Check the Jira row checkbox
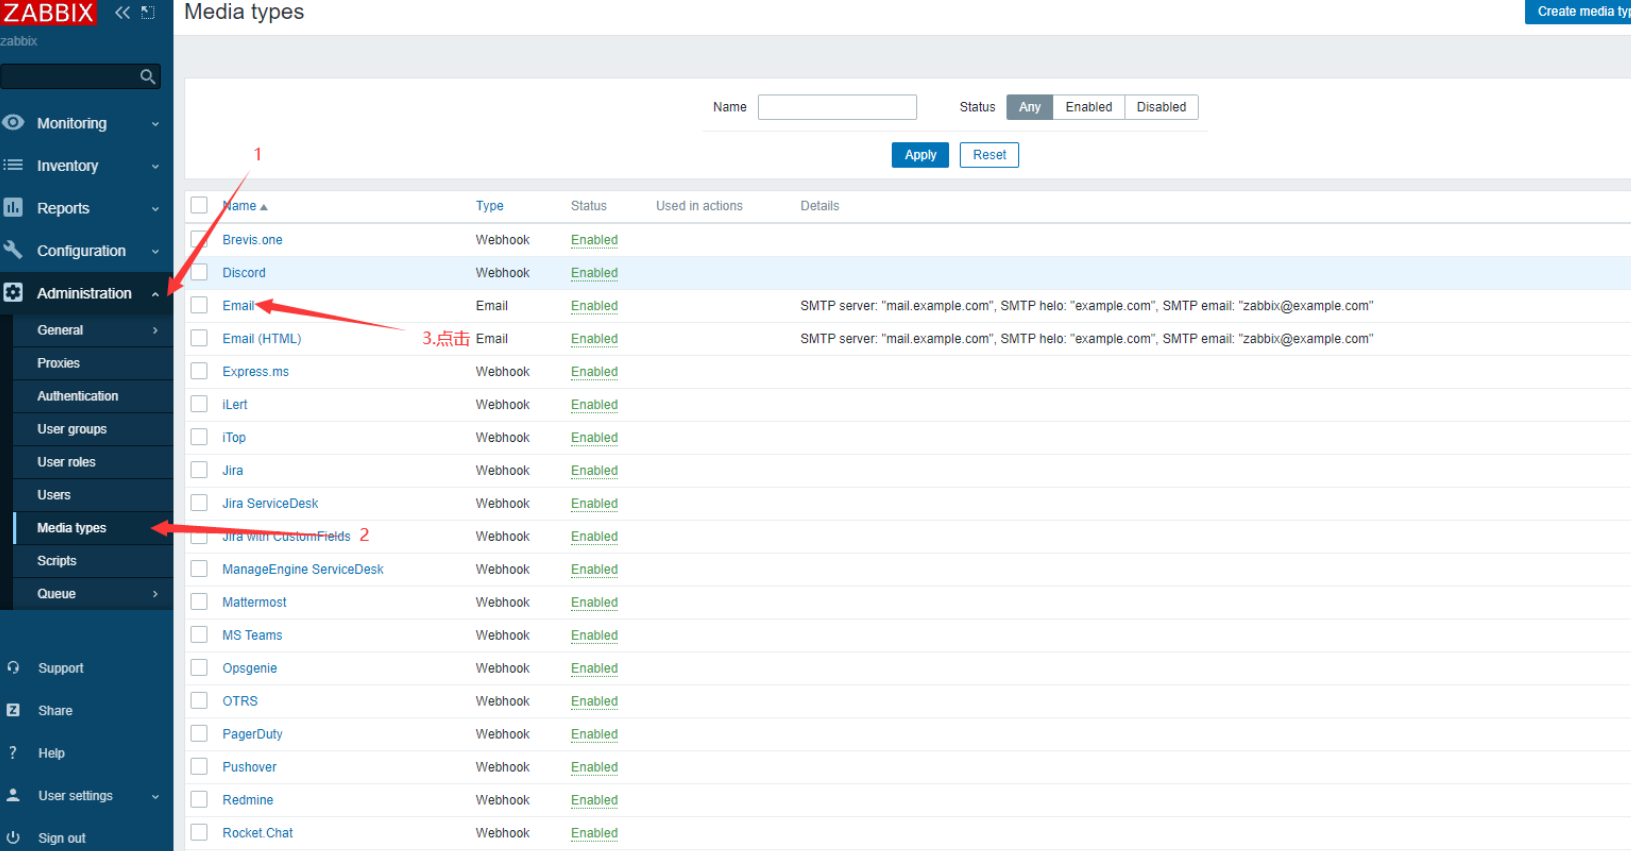1631x851 pixels. click(x=199, y=470)
